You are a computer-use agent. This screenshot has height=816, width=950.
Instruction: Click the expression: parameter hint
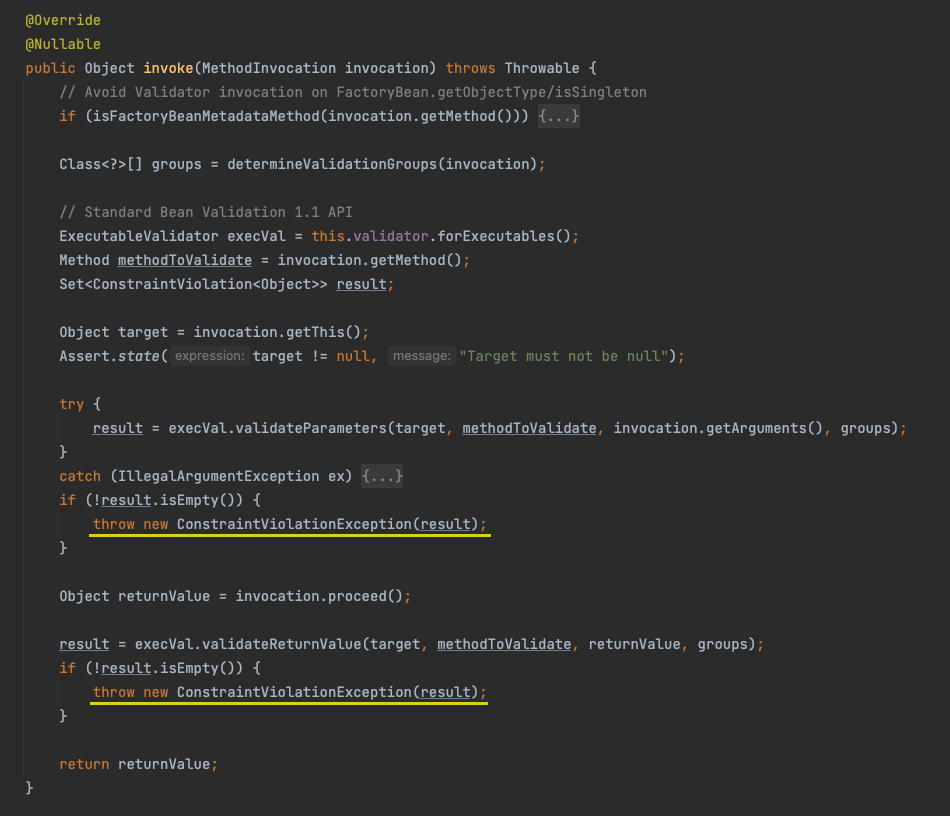[x=210, y=356]
